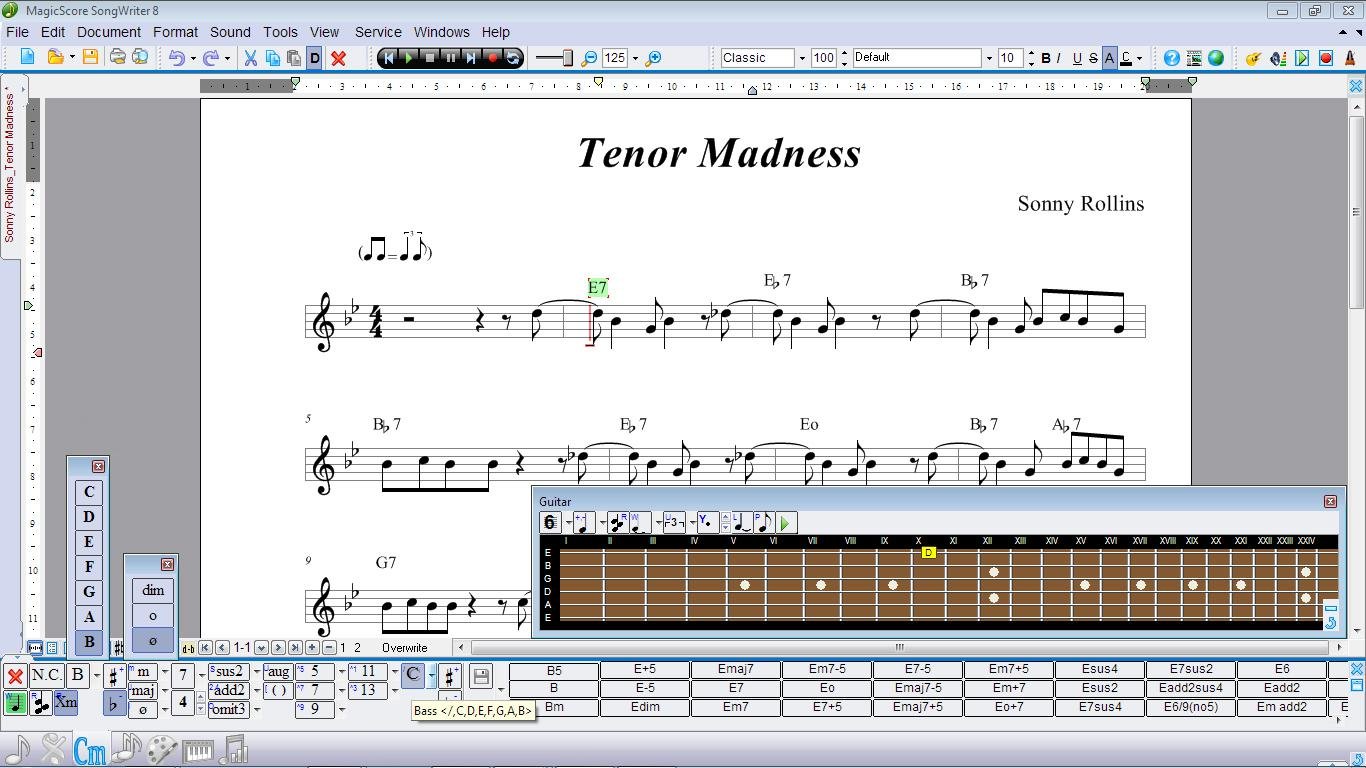This screenshot has width=1366, height=768.
Task: Toggle the Xm chord mode button
Action: (66, 703)
